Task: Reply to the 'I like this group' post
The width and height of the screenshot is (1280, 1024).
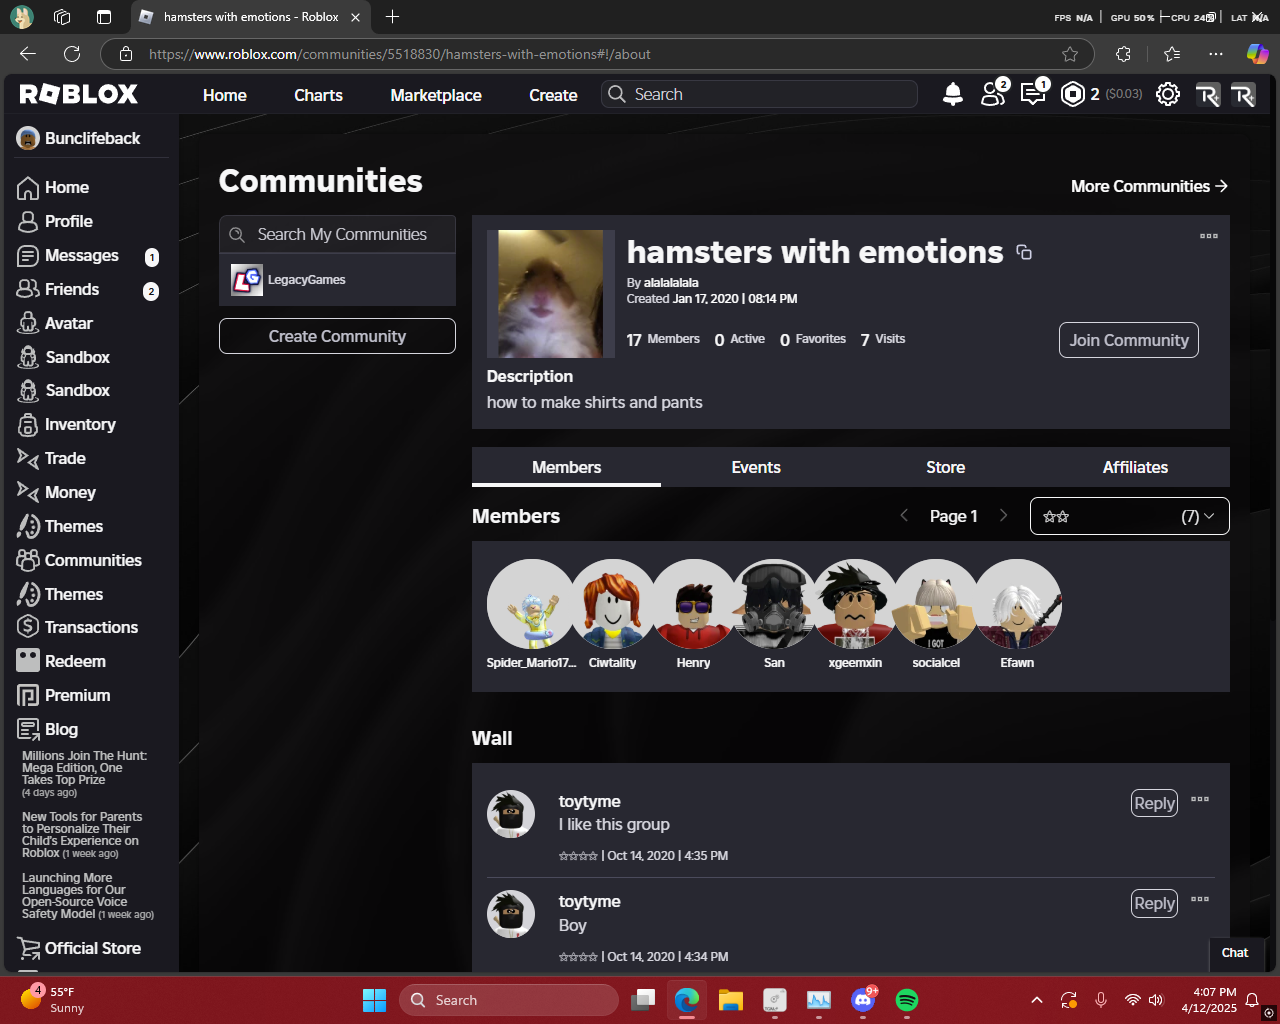Action: tap(1154, 803)
